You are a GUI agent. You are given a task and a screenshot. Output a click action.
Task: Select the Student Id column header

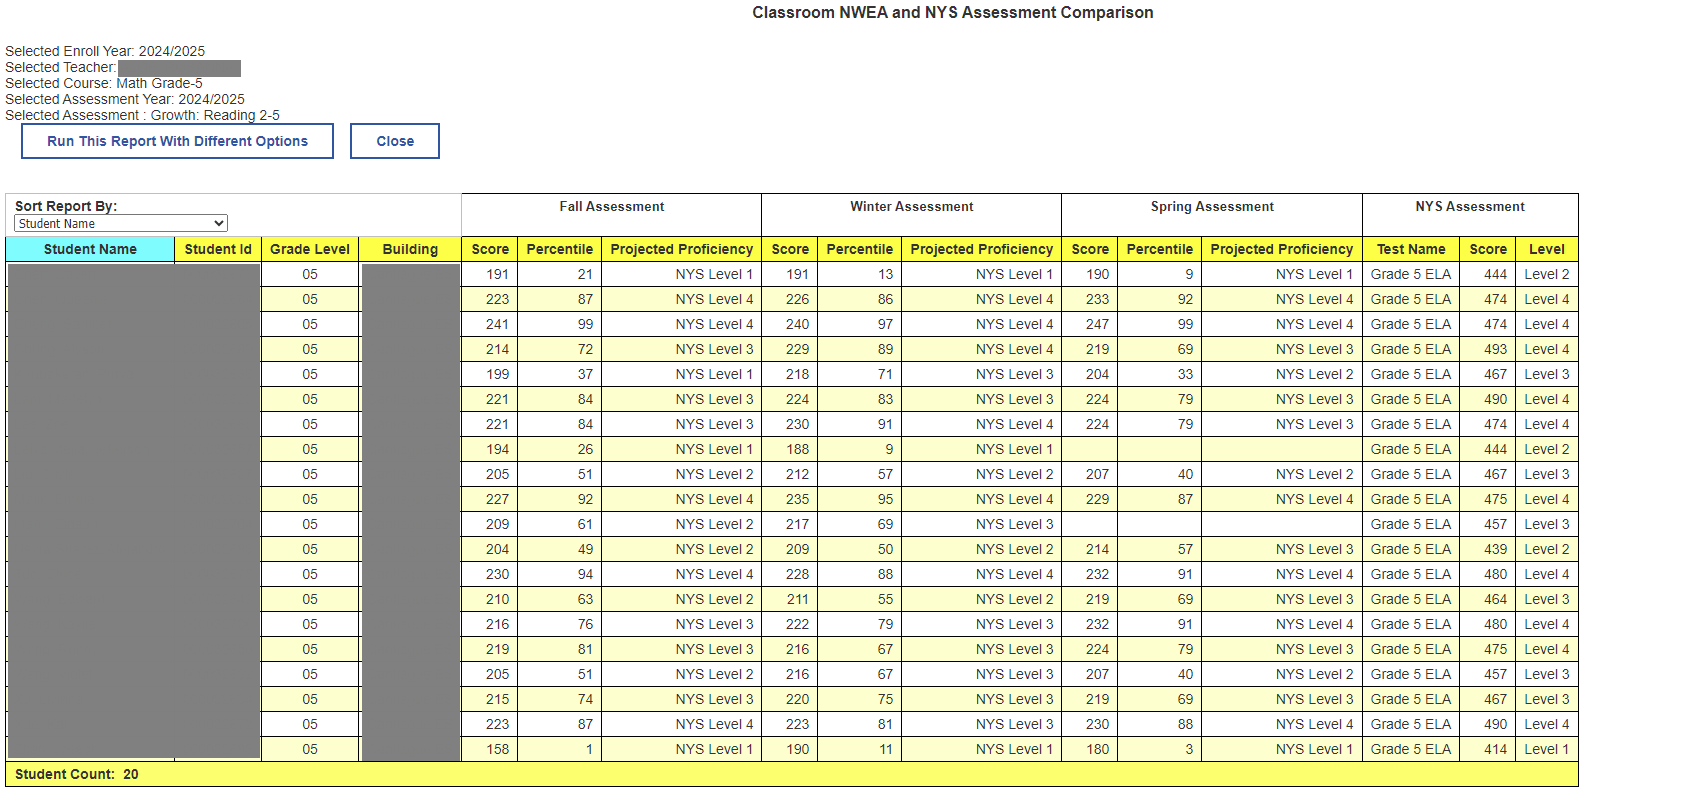pyautogui.click(x=218, y=249)
